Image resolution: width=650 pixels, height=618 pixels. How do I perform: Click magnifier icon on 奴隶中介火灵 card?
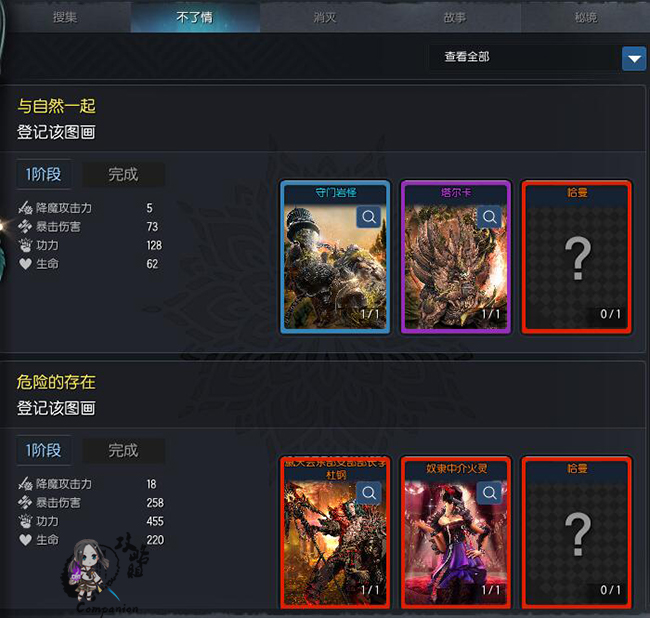coord(489,492)
